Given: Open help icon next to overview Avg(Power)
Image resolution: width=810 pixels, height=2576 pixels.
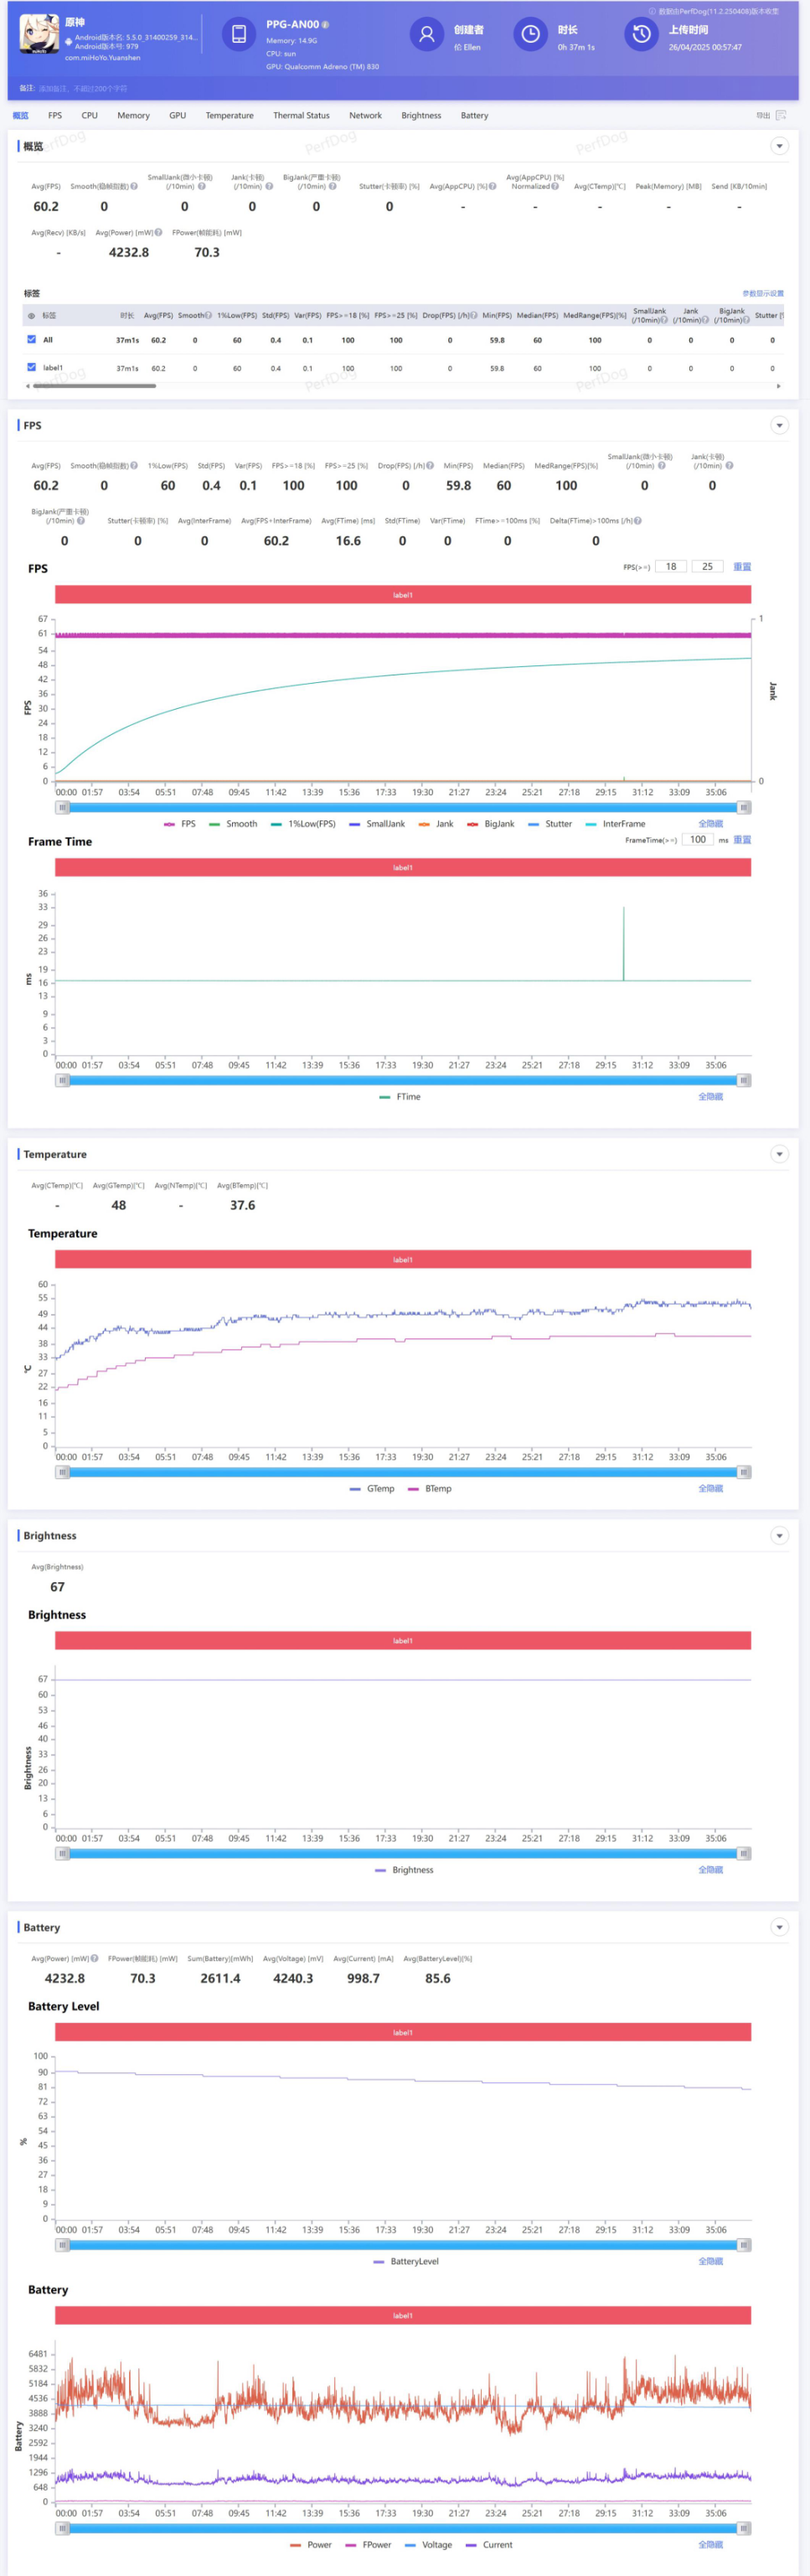Looking at the screenshot, I should click(x=158, y=233).
